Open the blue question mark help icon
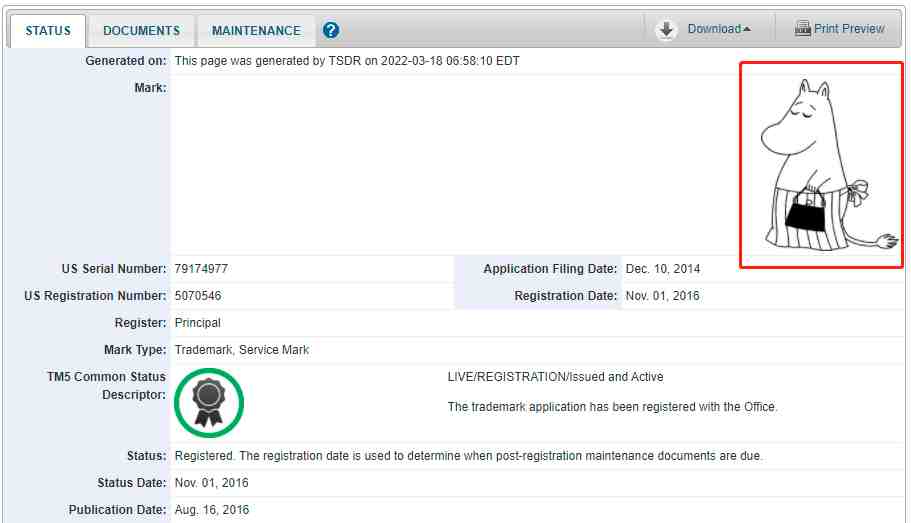Screen dimensions: 911x523 (331, 30)
